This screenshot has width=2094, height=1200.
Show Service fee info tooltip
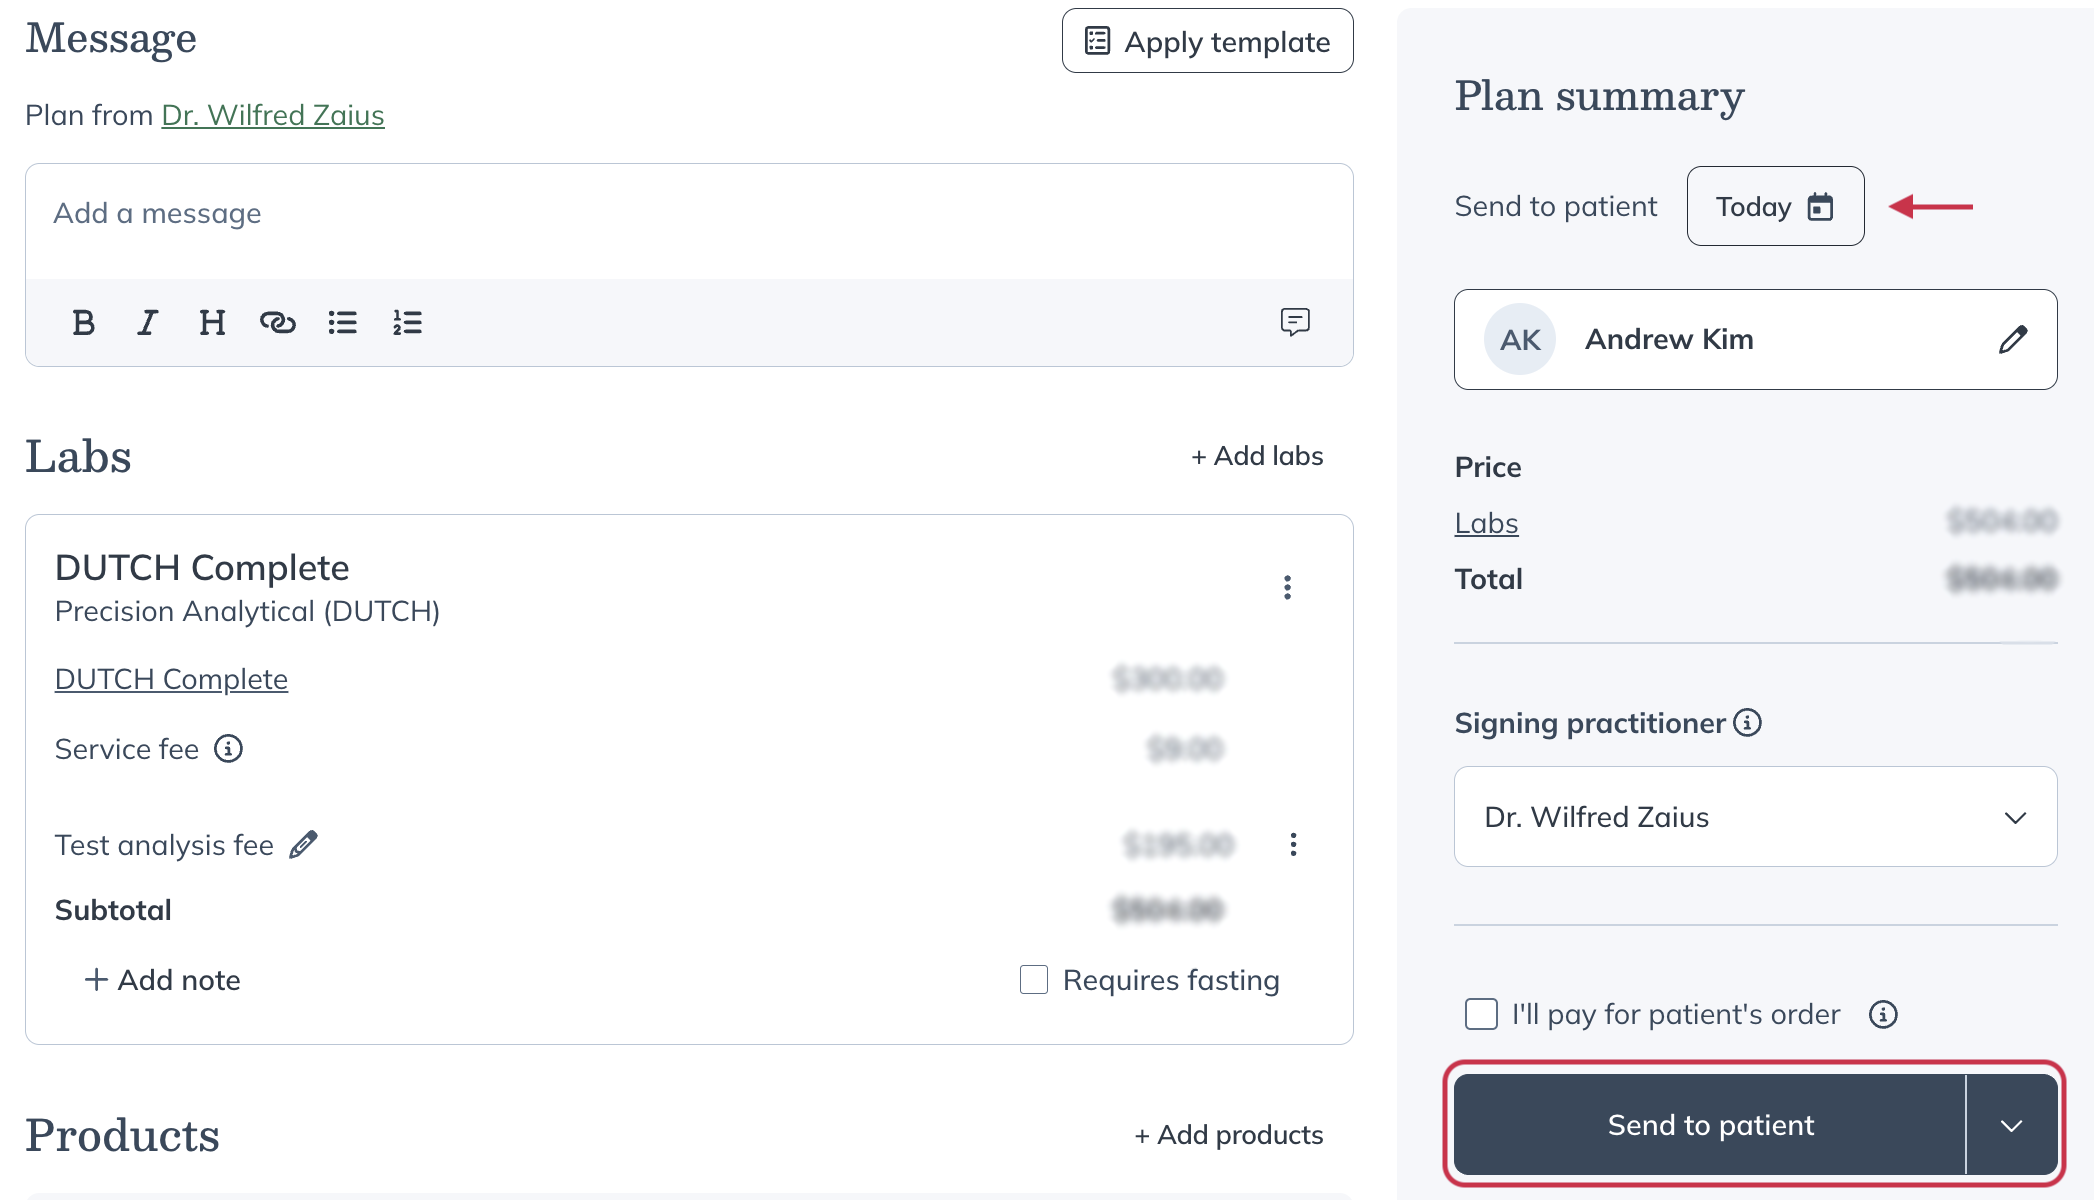(229, 748)
